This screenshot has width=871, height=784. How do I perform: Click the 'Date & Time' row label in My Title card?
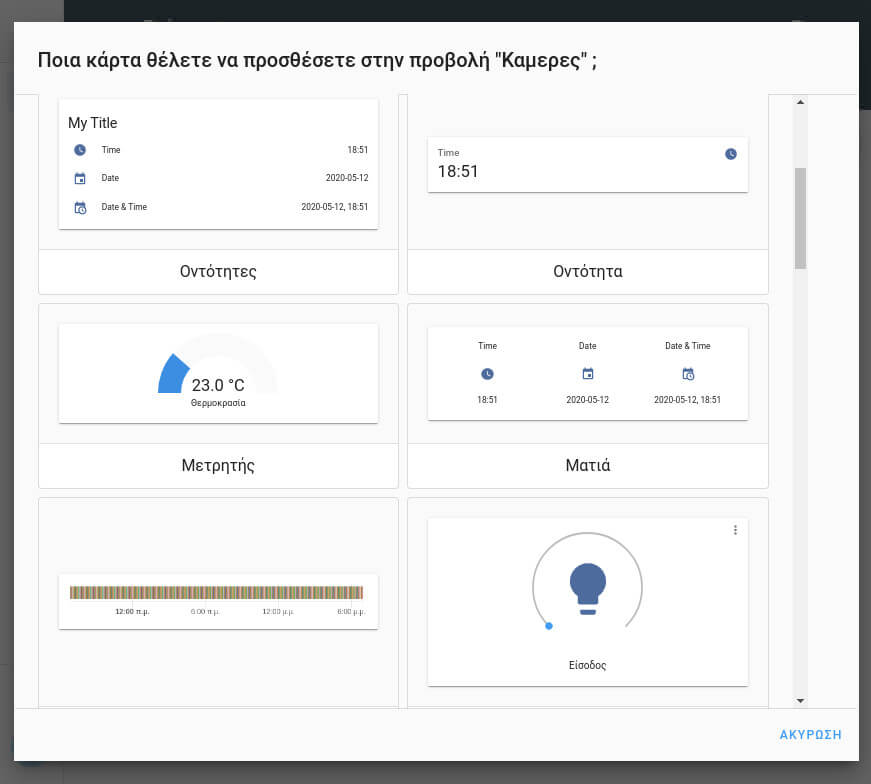[x=124, y=207]
